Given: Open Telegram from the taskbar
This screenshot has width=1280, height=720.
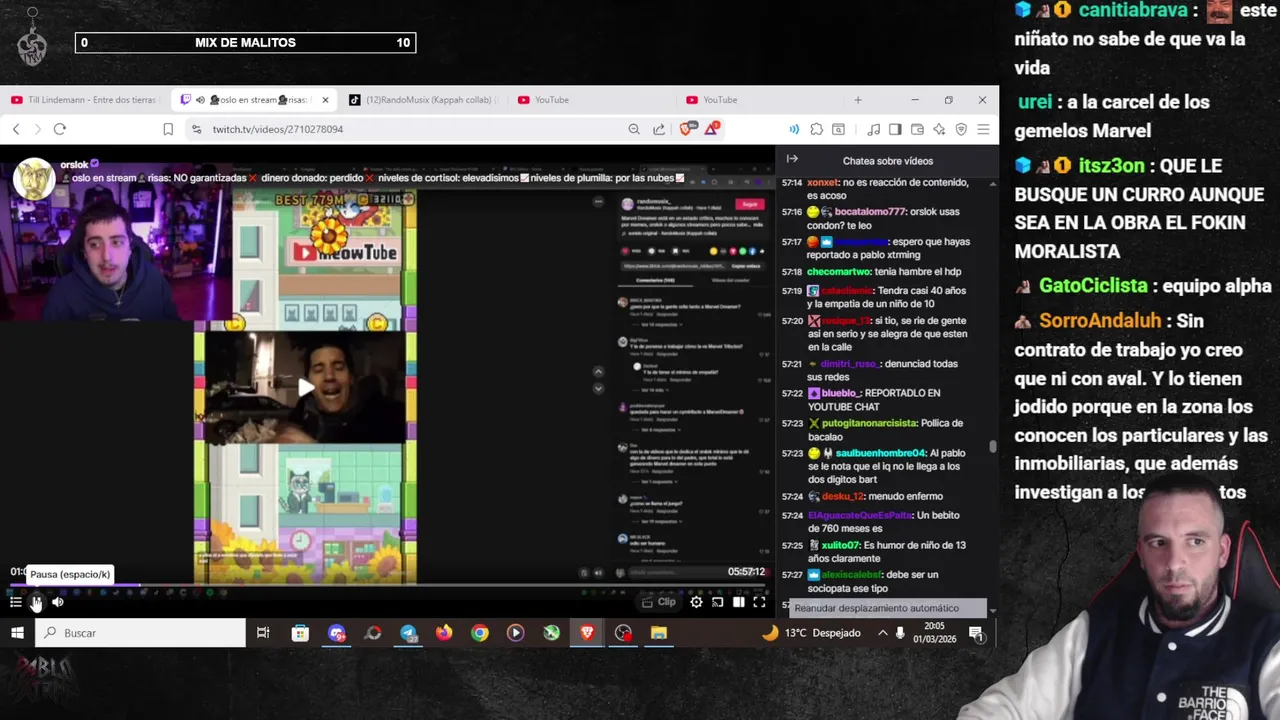Looking at the screenshot, I should (x=408, y=633).
